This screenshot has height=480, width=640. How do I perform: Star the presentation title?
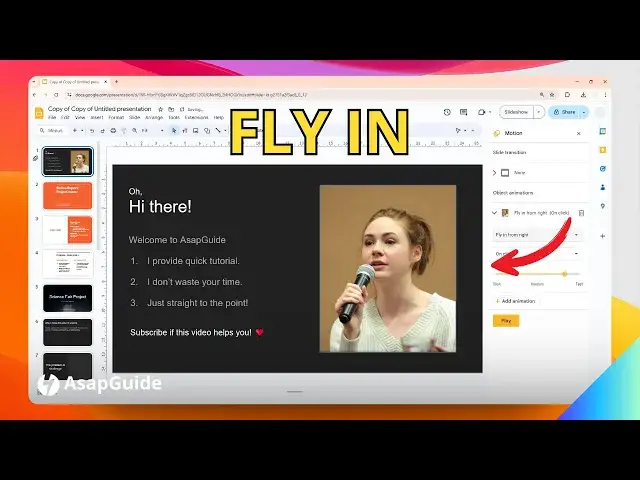pos(160,108)
